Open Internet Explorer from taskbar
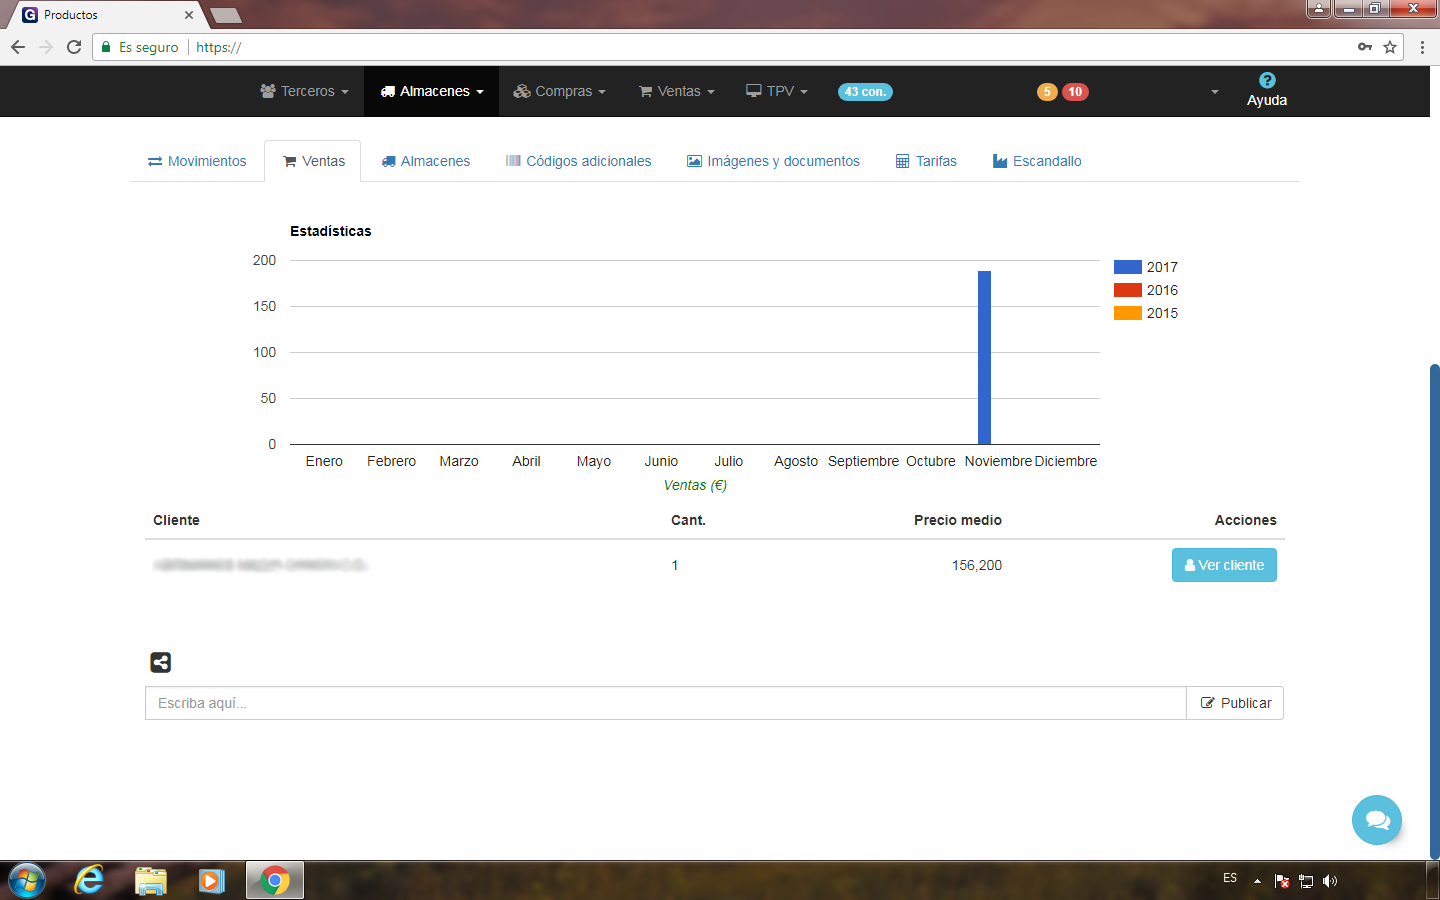Screen dimensions: 1440x900 tap(89, 880)
